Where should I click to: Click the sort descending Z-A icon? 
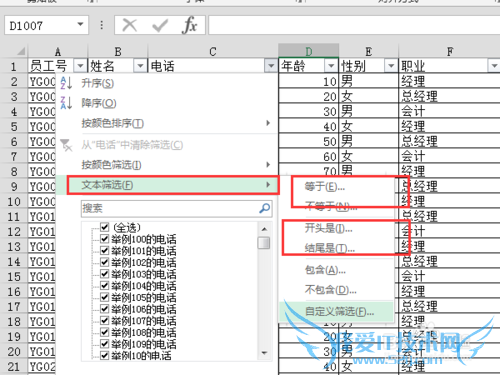click(66, 103)
